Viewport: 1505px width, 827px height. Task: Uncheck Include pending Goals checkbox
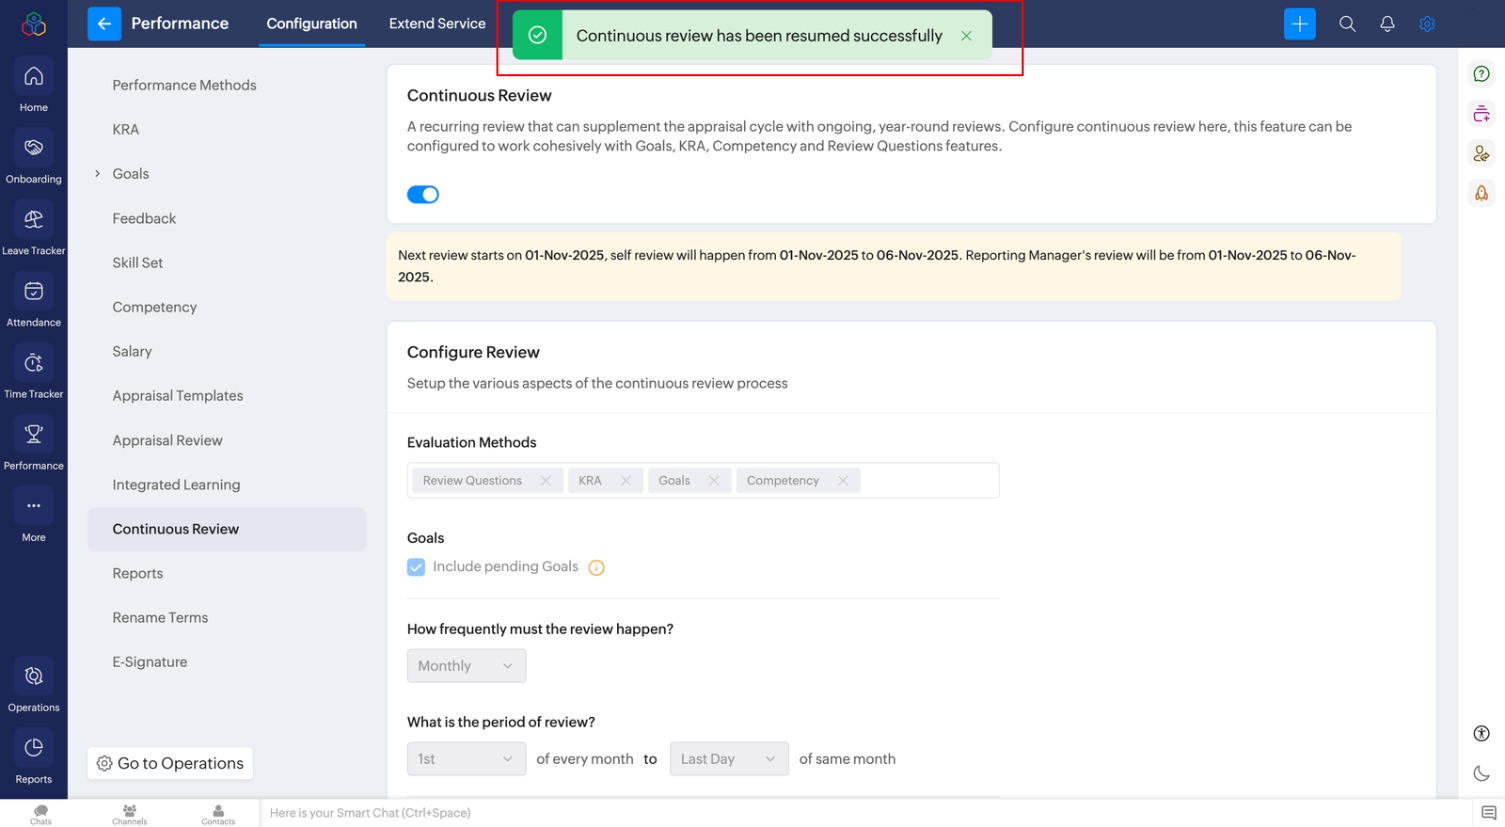click(416, 567)
